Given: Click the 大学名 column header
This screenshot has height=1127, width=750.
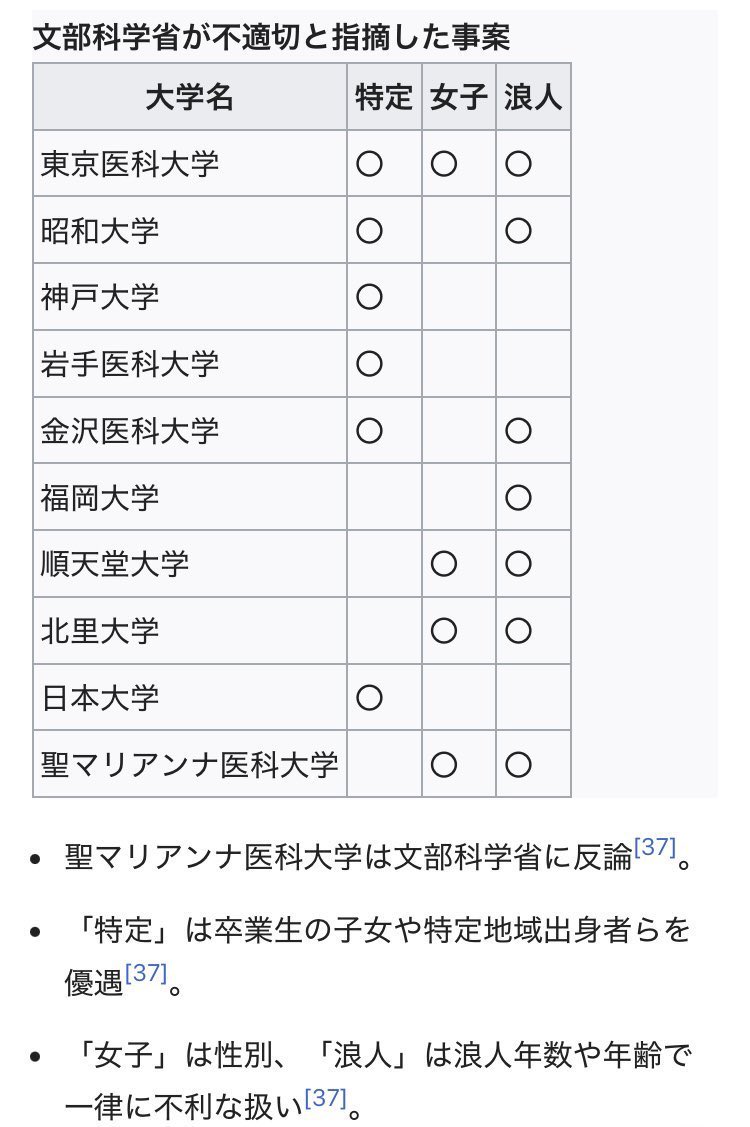Looking at the screenshot, I should point(190,97).
